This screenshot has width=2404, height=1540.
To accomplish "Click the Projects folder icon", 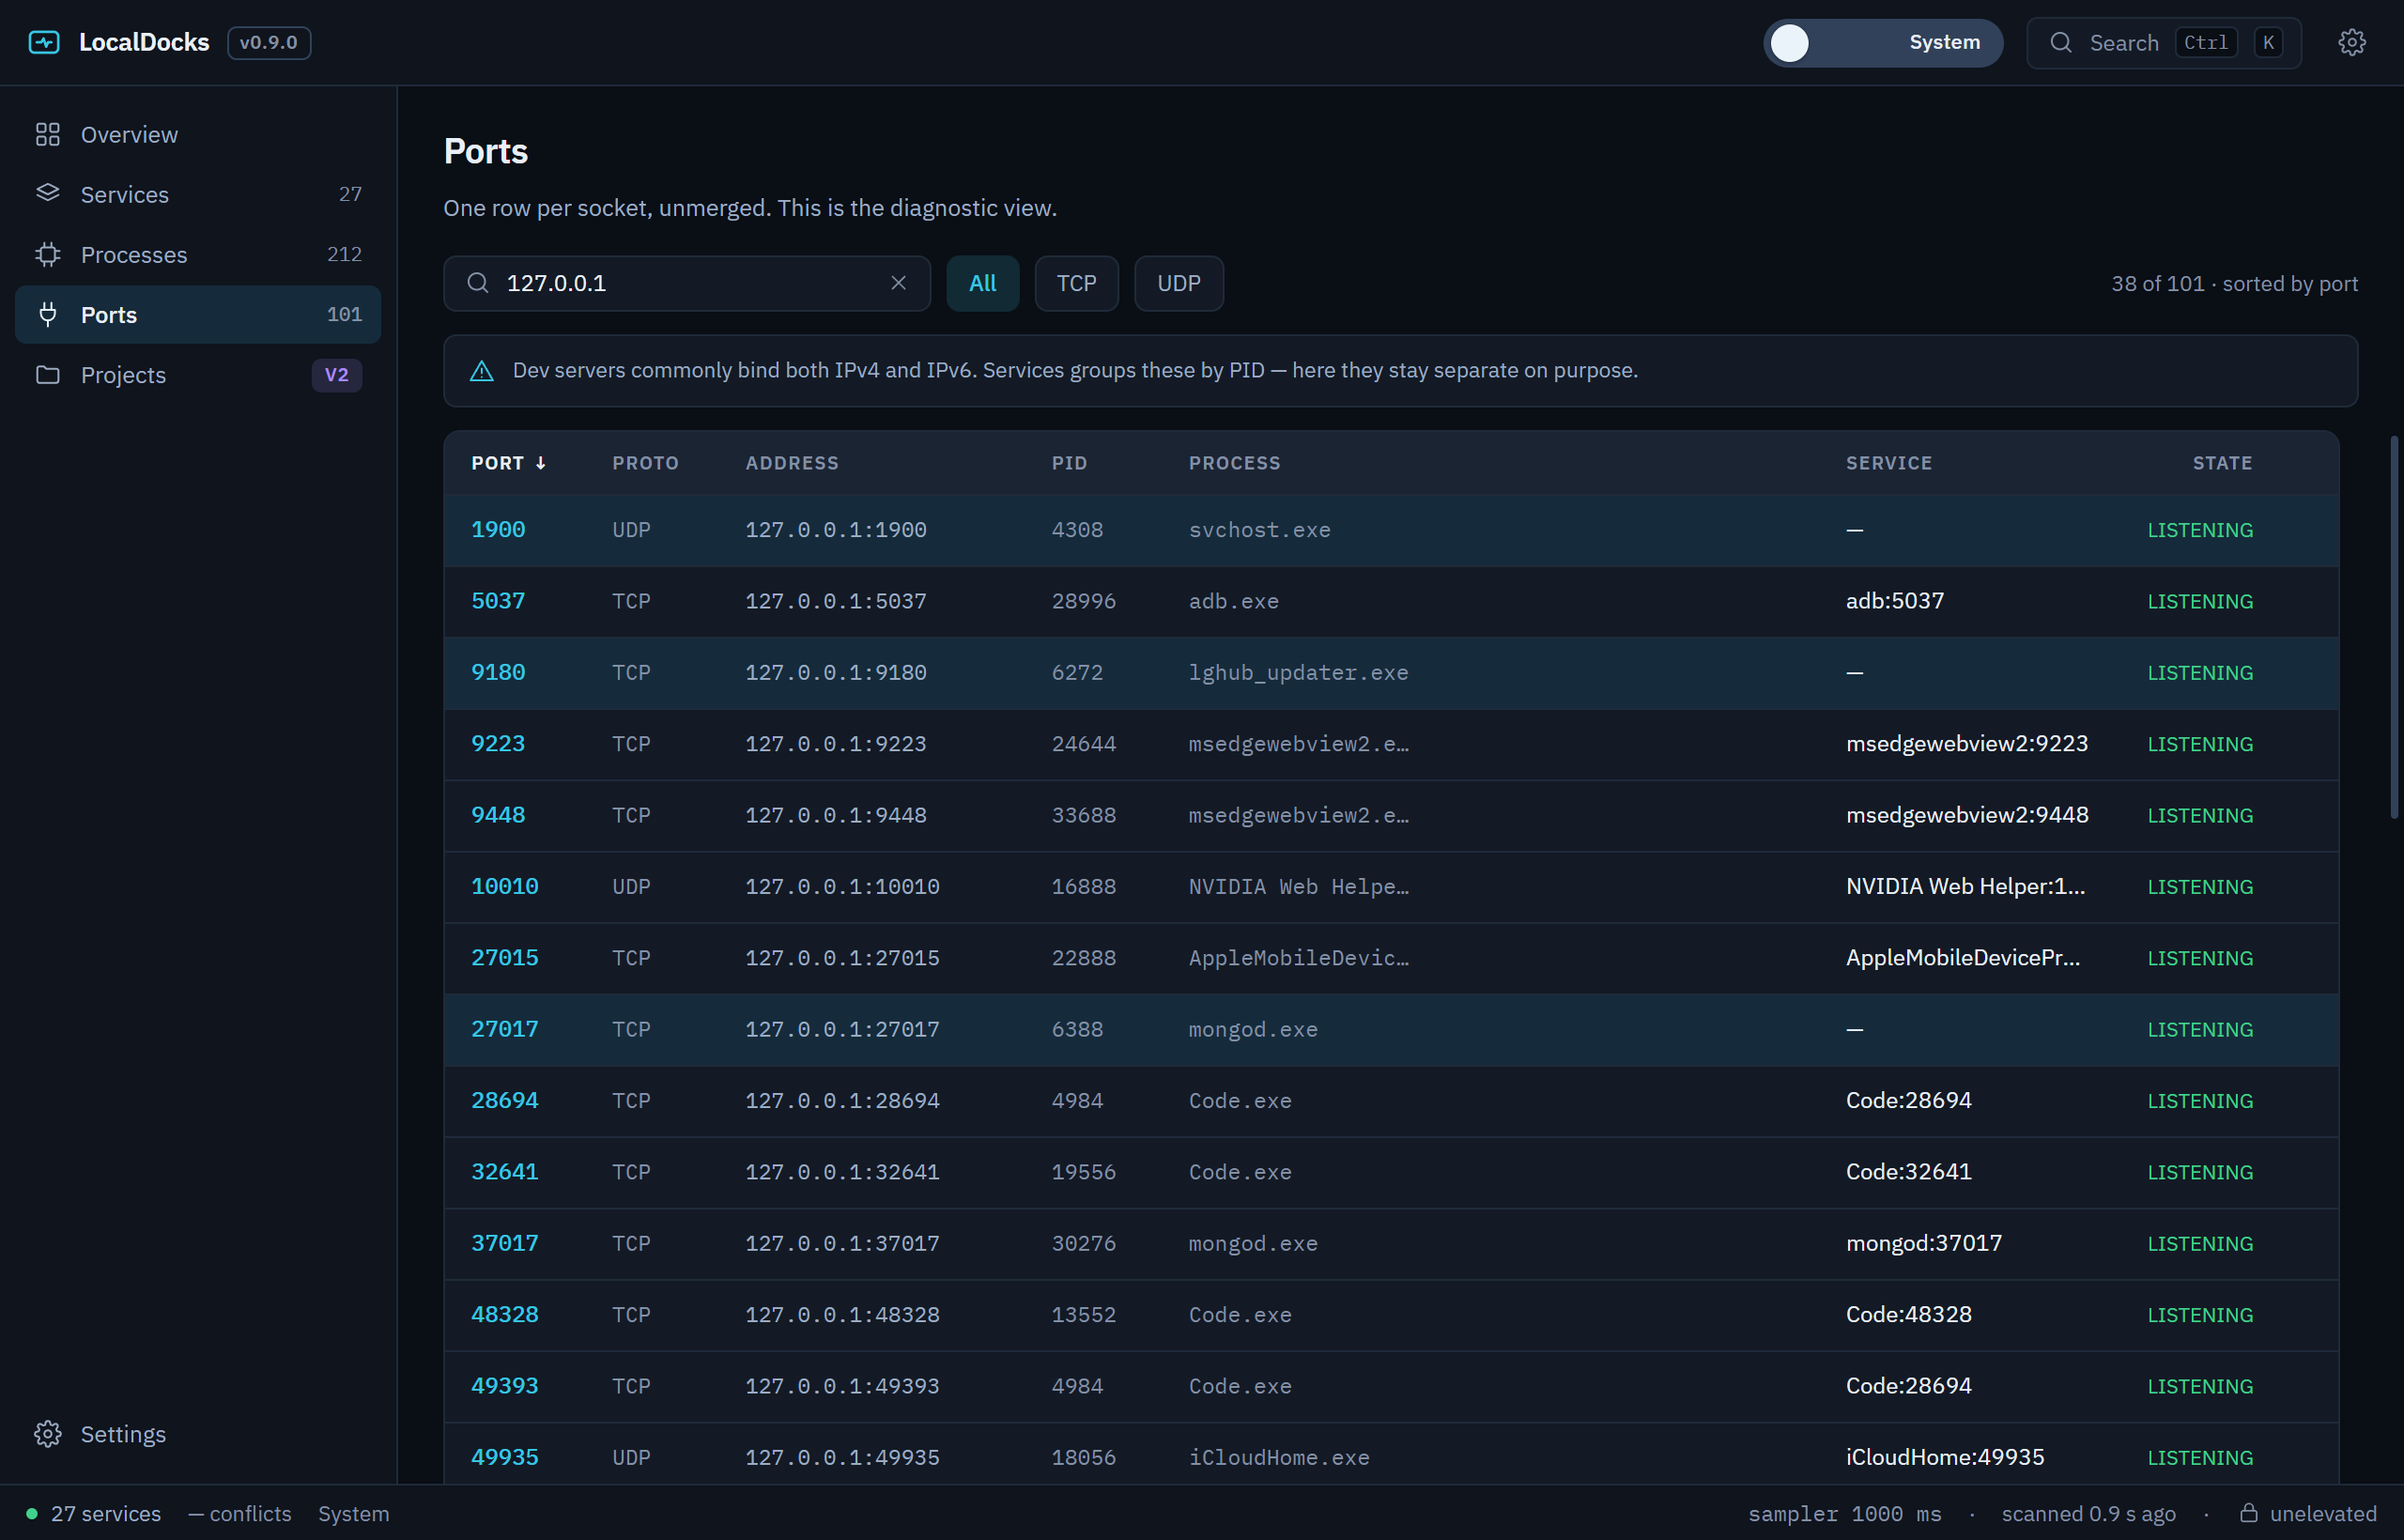I will click(48, 374).
